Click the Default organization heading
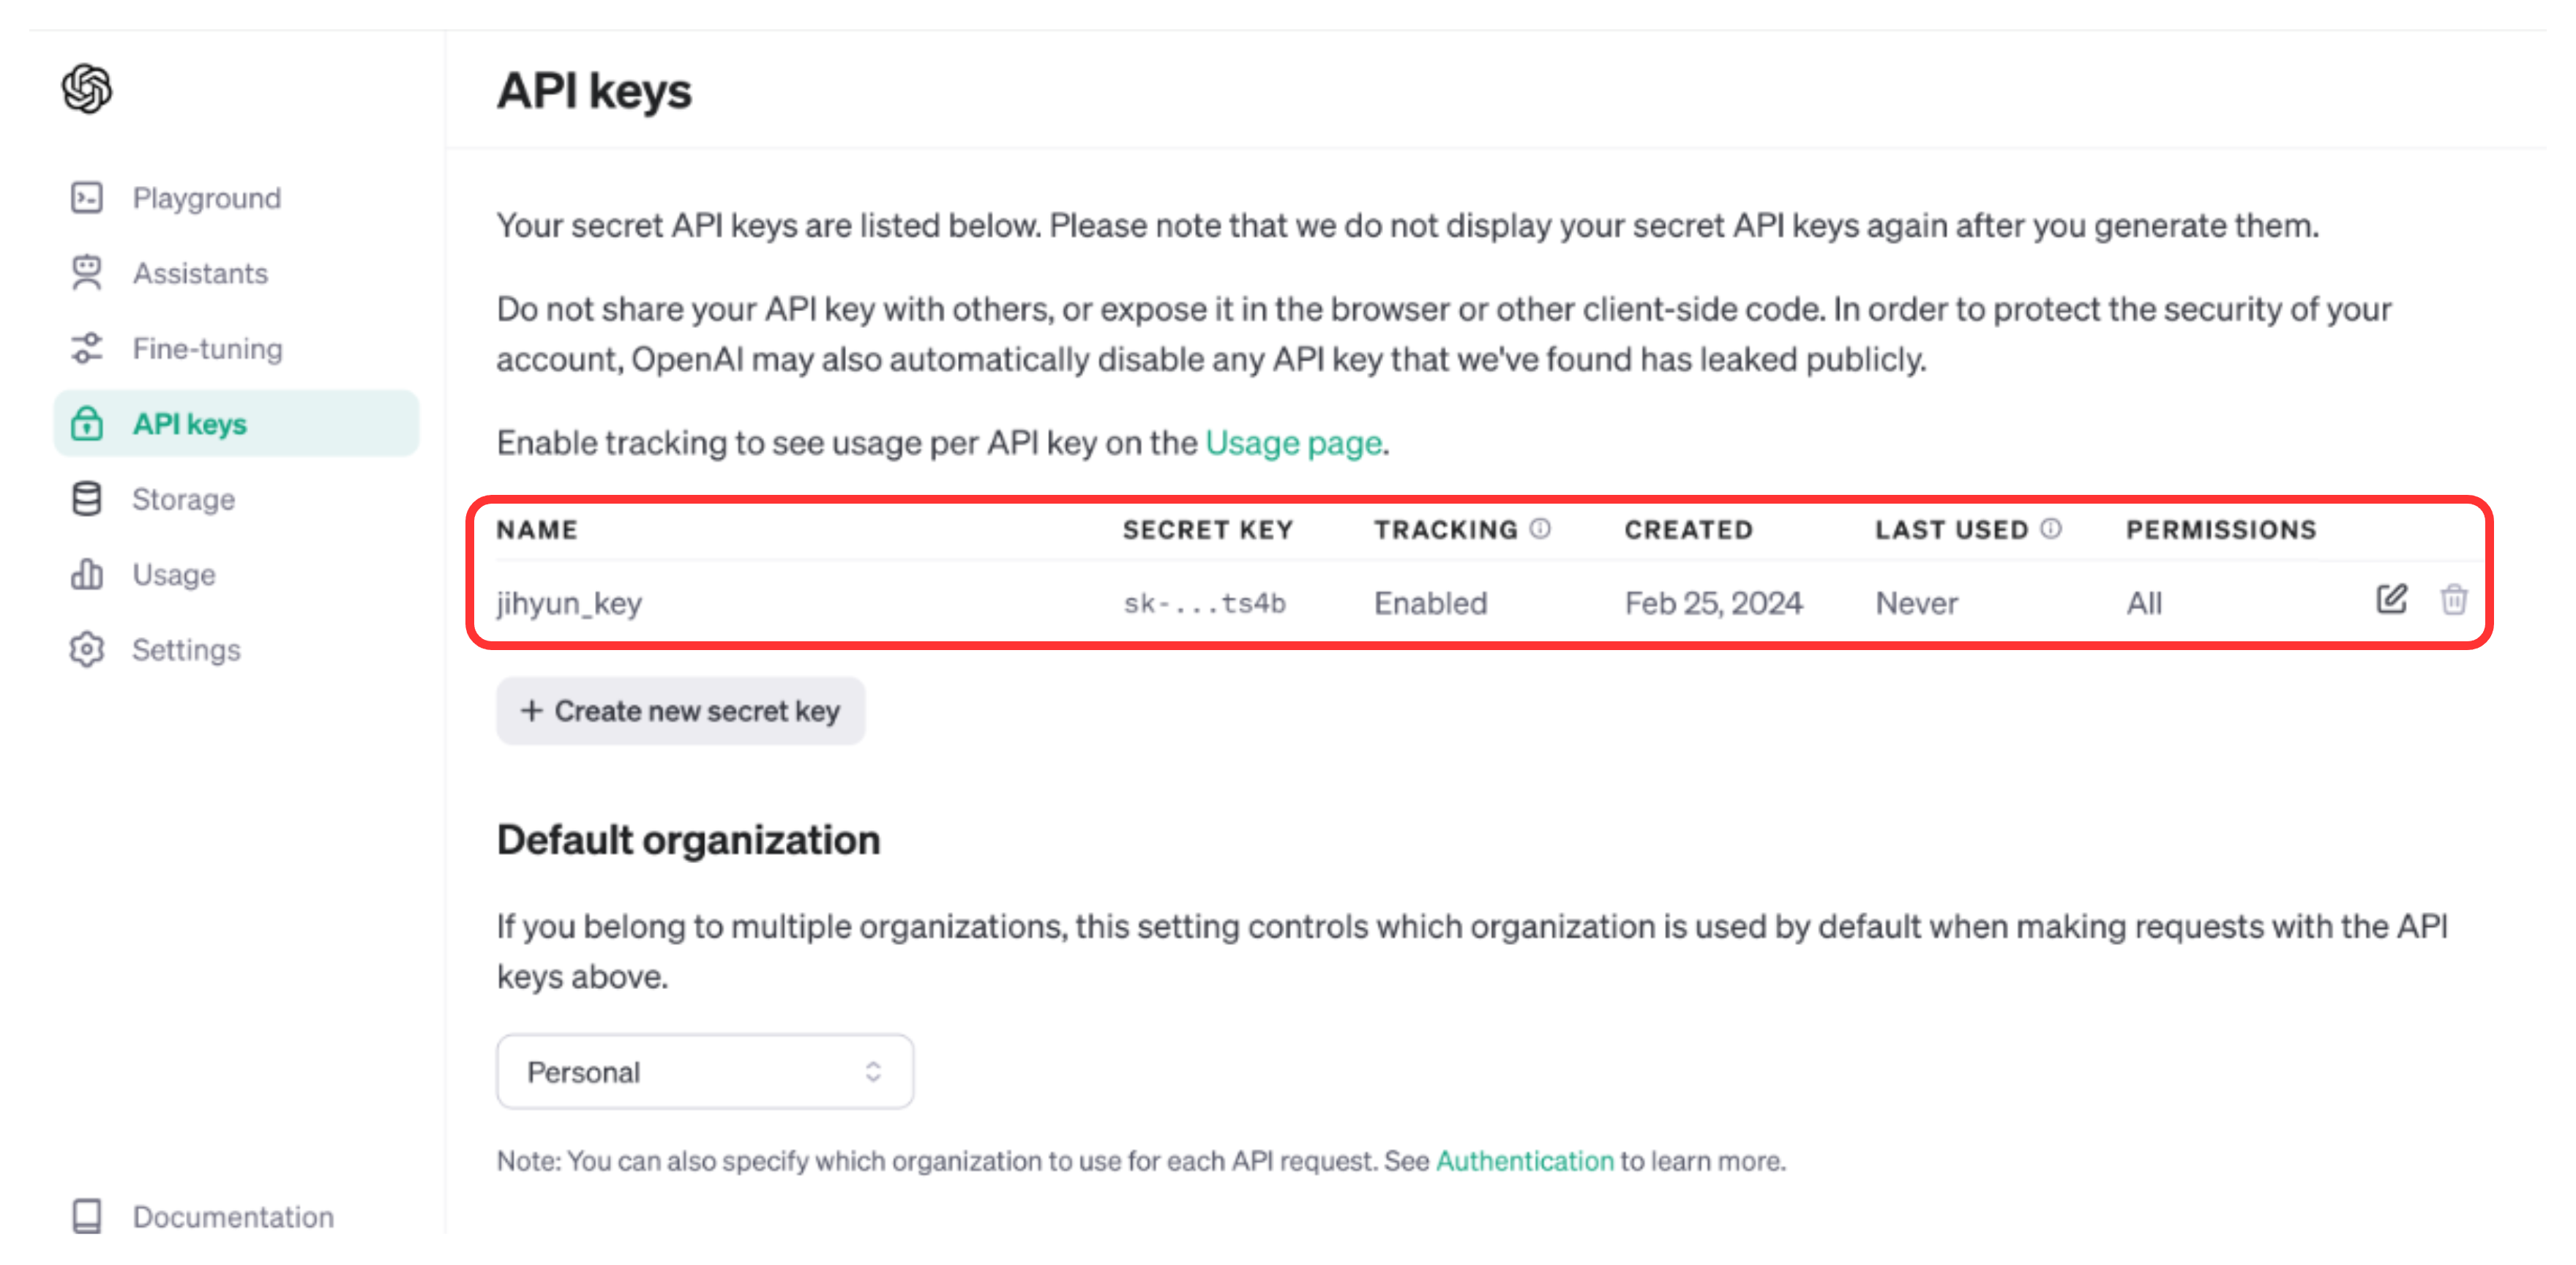This screenshot has width=2576, height=1265. pyautogui.click(x=688, y=840)
